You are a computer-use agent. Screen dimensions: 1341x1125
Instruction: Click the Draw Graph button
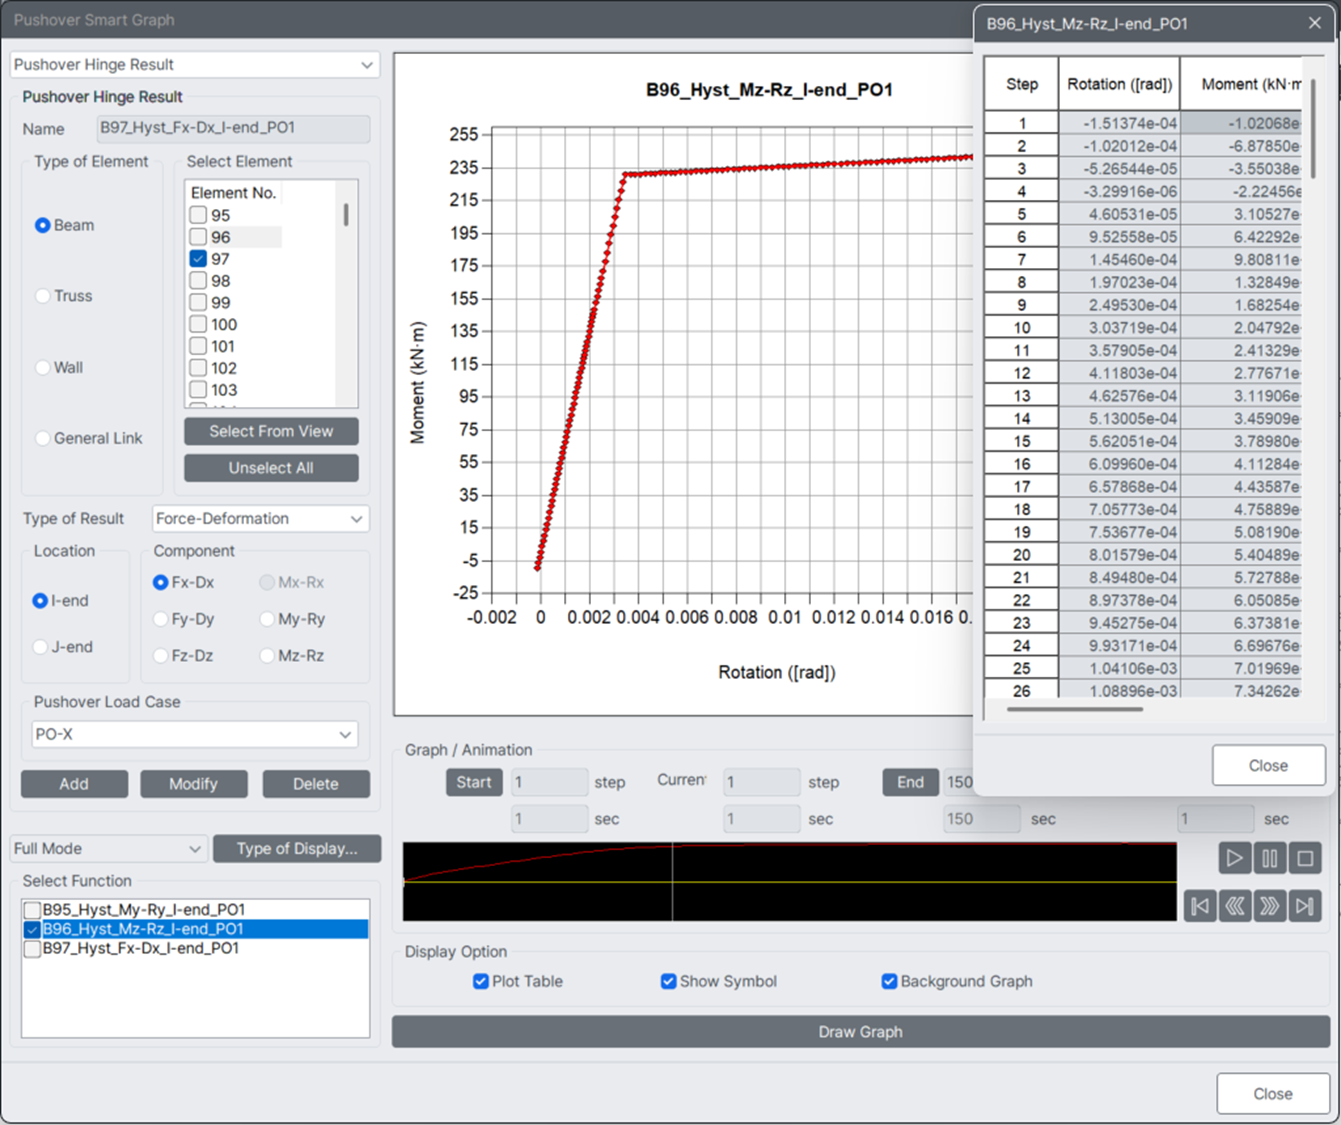coord(861,1032)
